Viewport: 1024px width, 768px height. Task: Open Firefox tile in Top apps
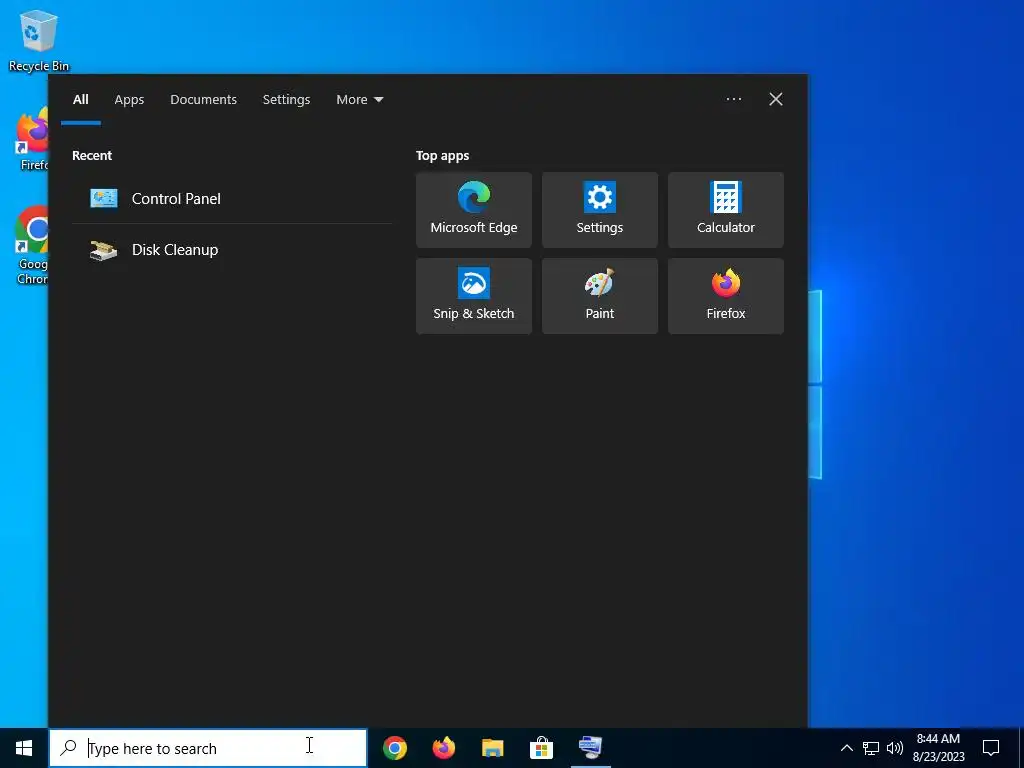click(x=726, y=296)
